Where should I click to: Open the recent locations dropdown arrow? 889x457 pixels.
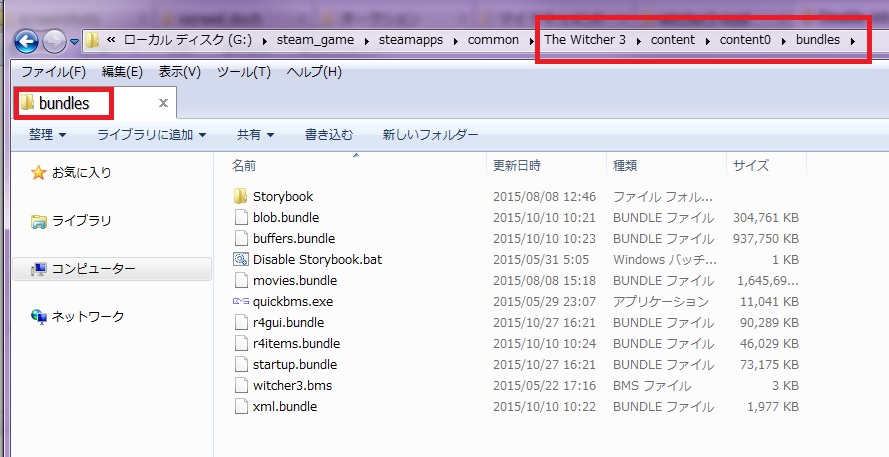(x=74, y=42)
